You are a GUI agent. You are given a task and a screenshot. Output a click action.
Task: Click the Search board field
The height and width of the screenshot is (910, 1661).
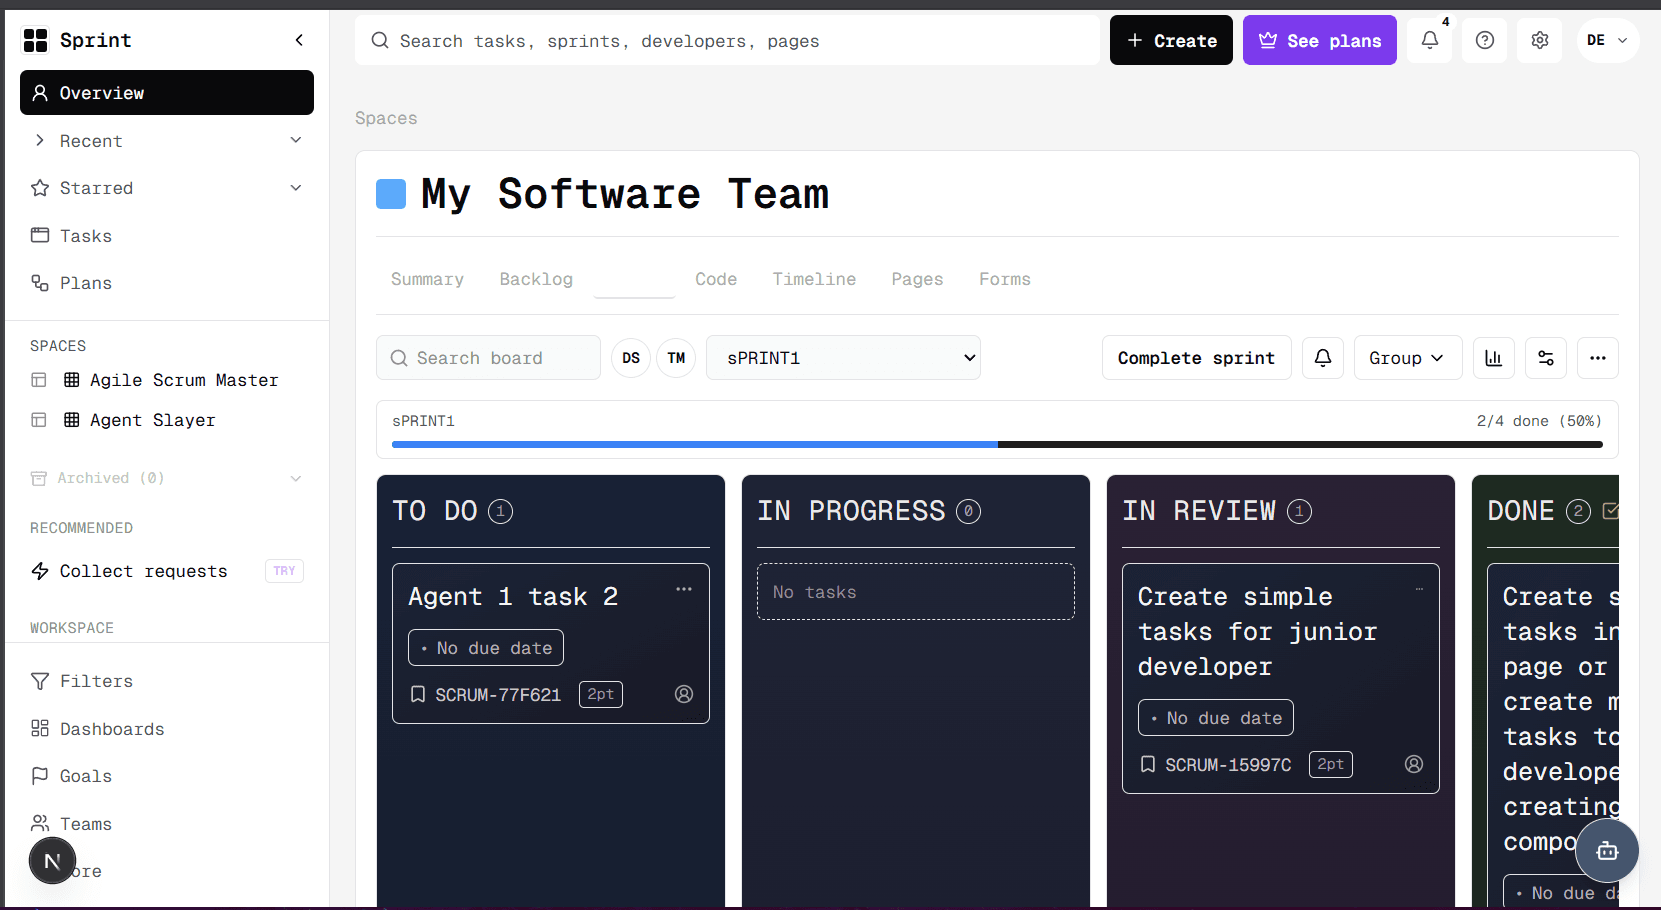click(488, 358)
